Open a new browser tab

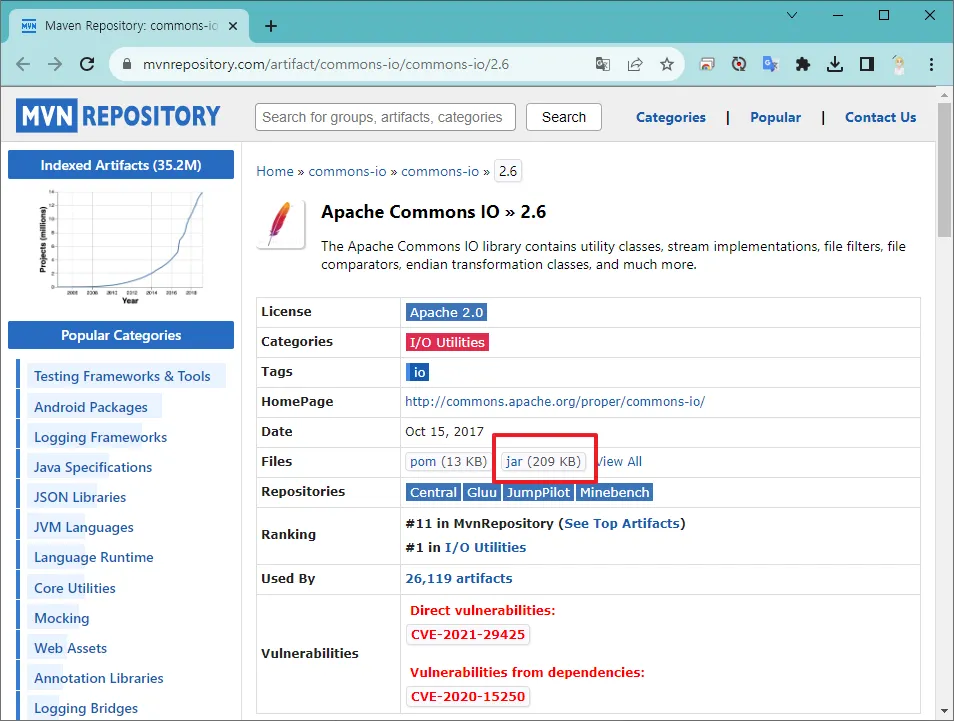tap(271, 26)
